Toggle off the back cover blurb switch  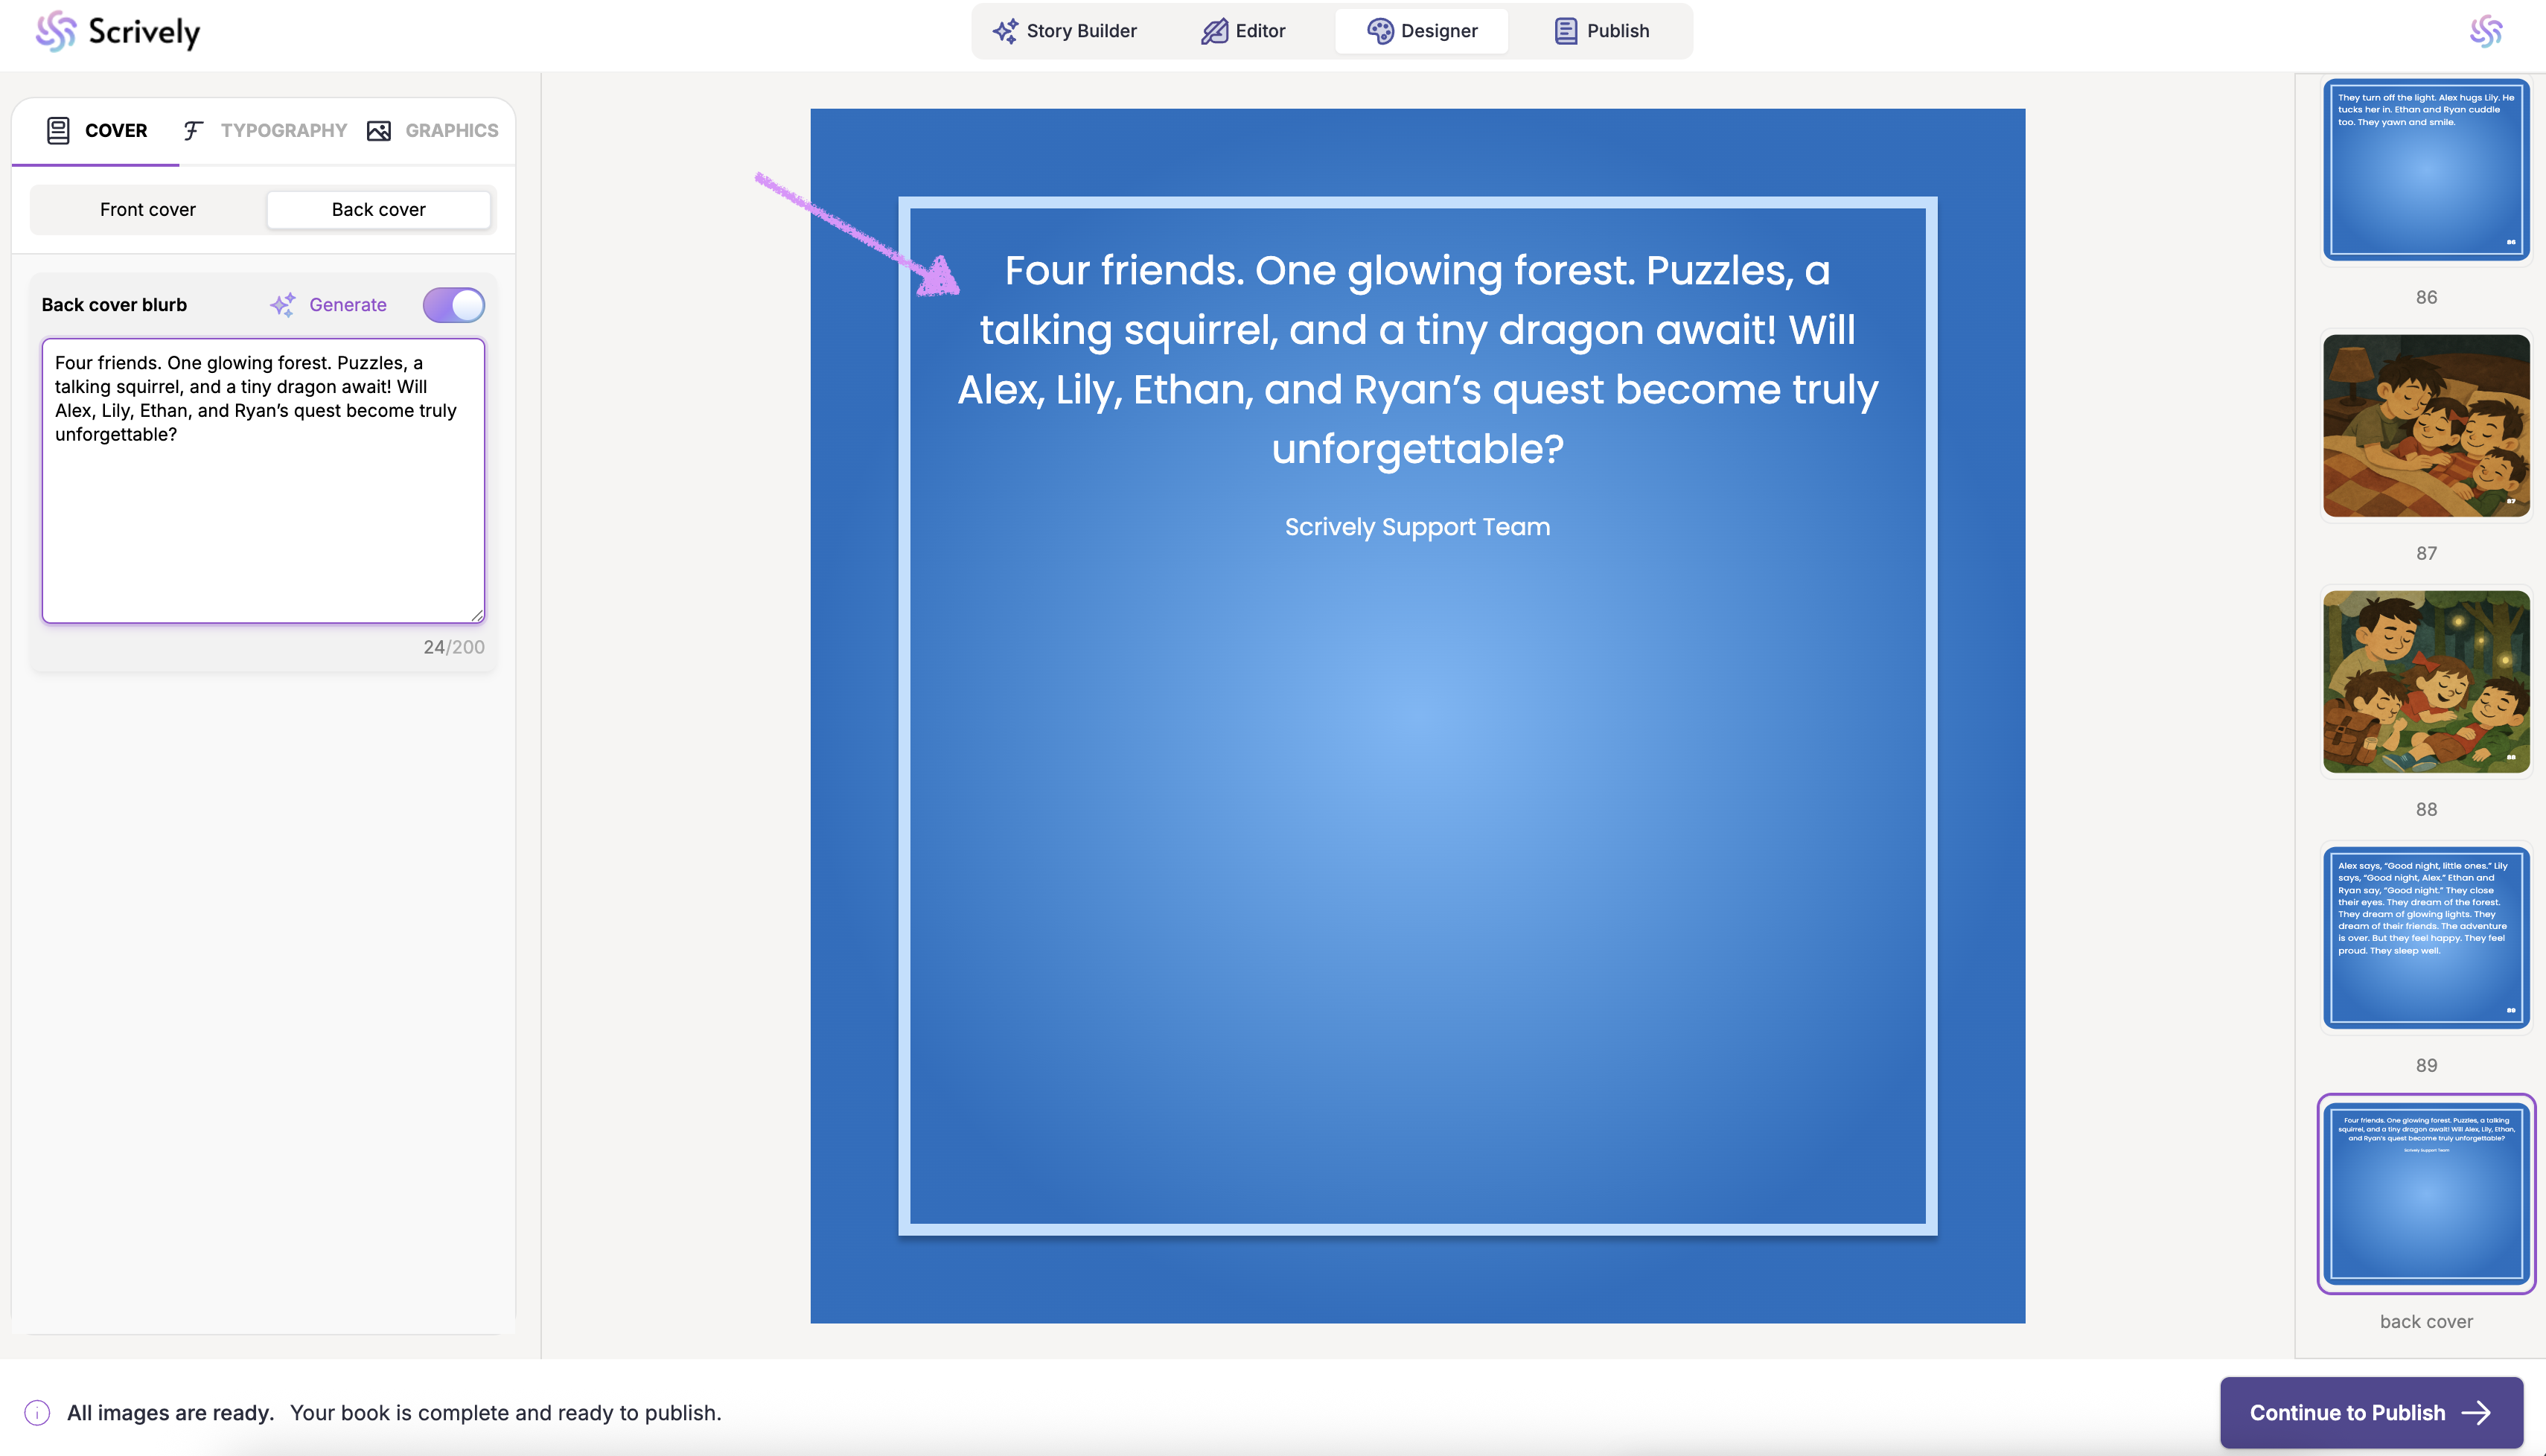coord(453,305)
